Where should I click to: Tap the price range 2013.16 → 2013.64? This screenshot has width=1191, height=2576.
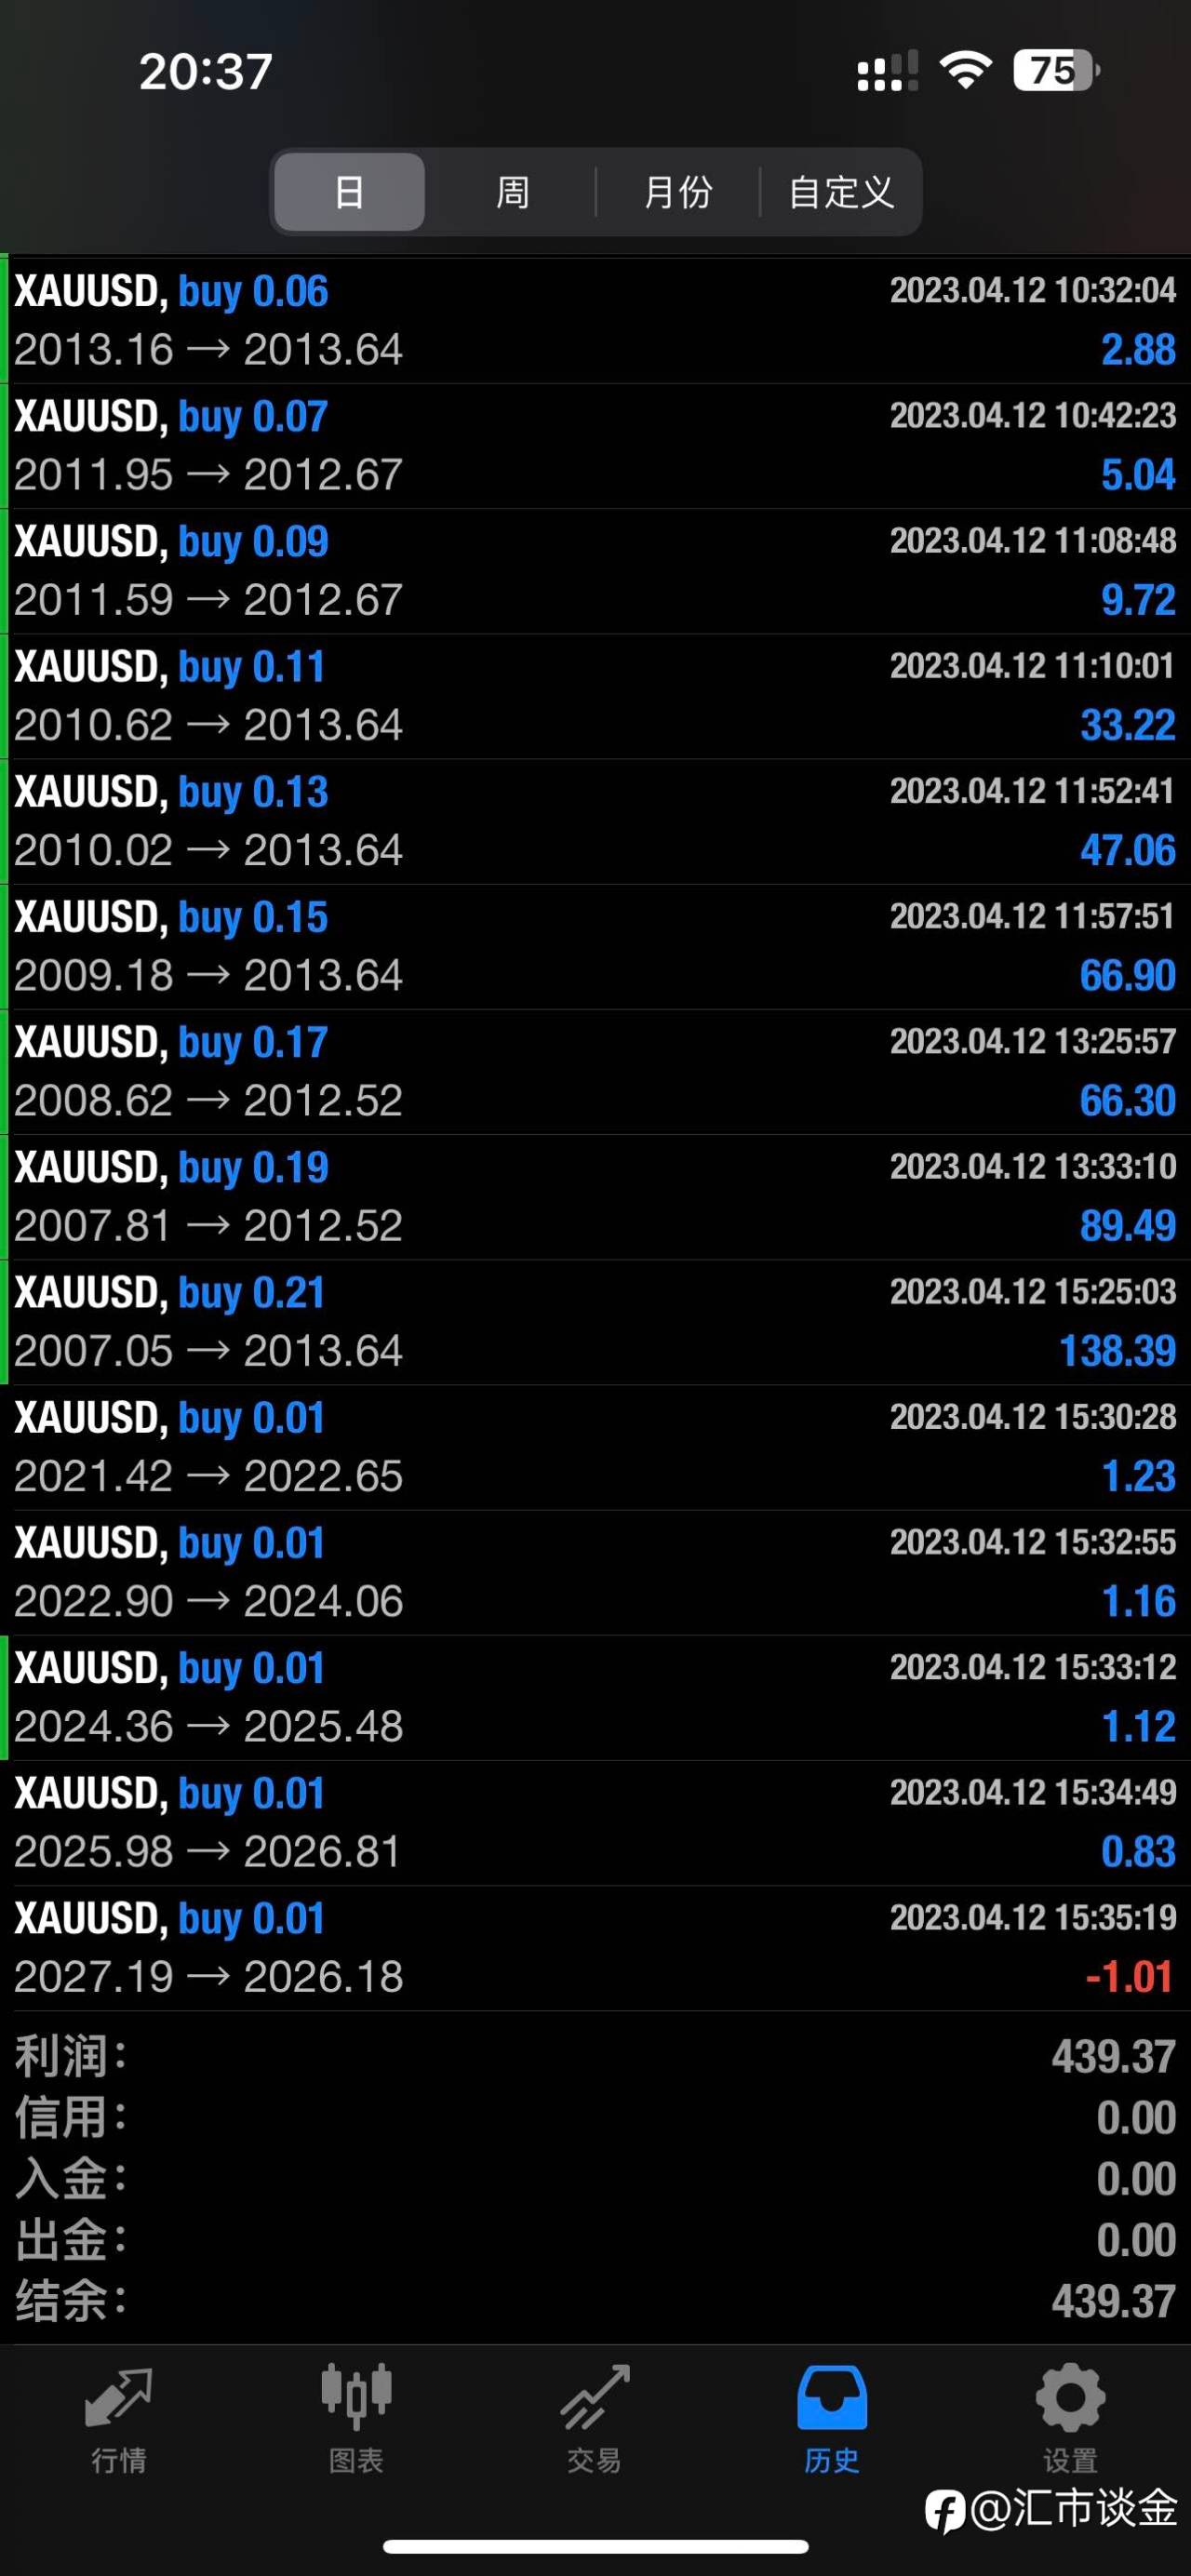coord(208,350)
